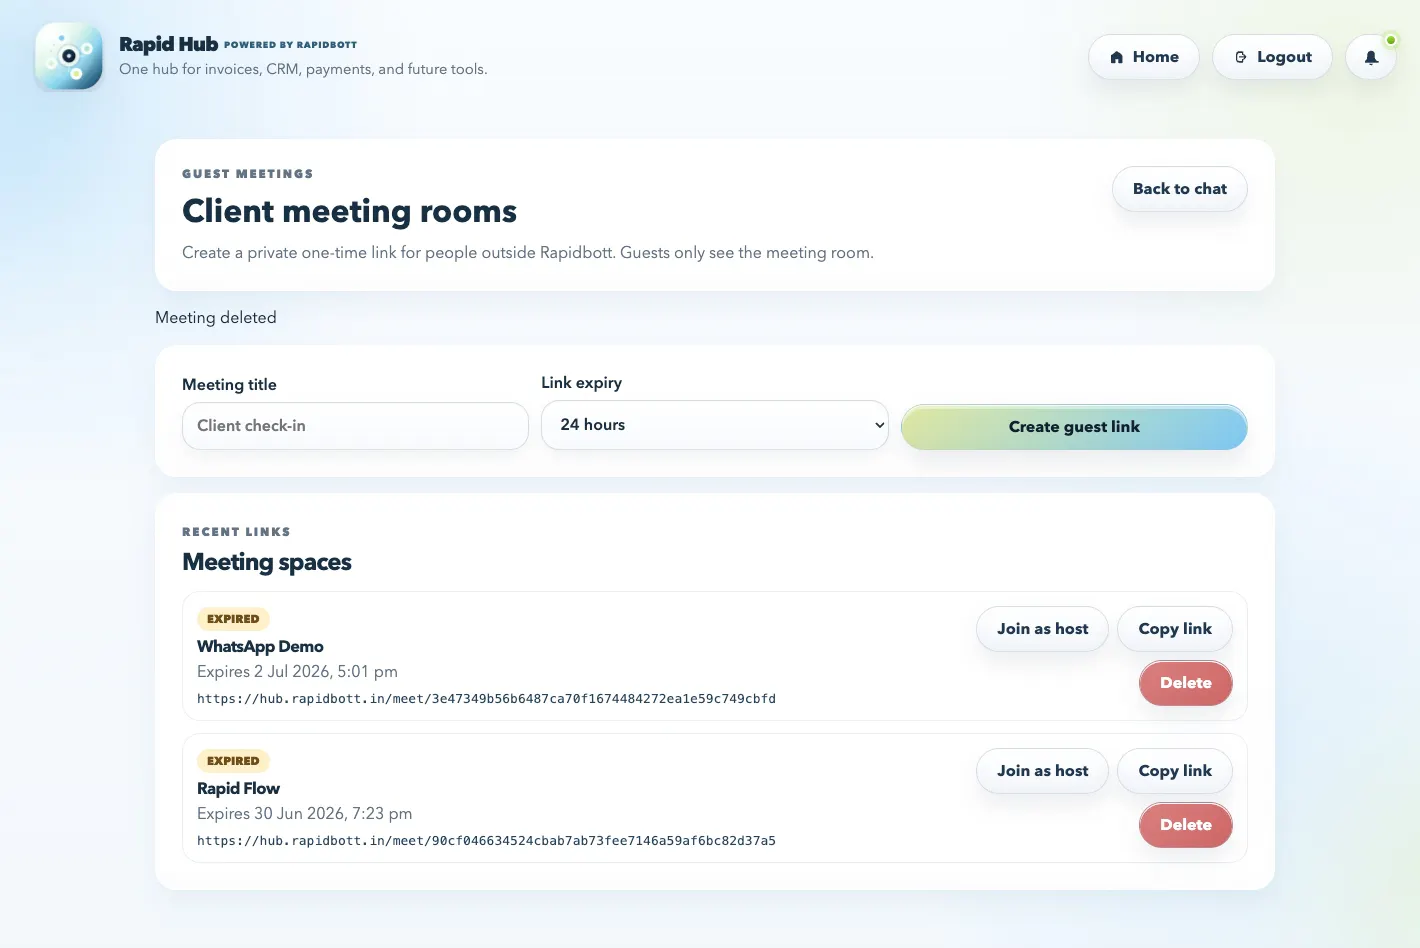Join WhatsApp Demo meeting as host

point(1042,629)
